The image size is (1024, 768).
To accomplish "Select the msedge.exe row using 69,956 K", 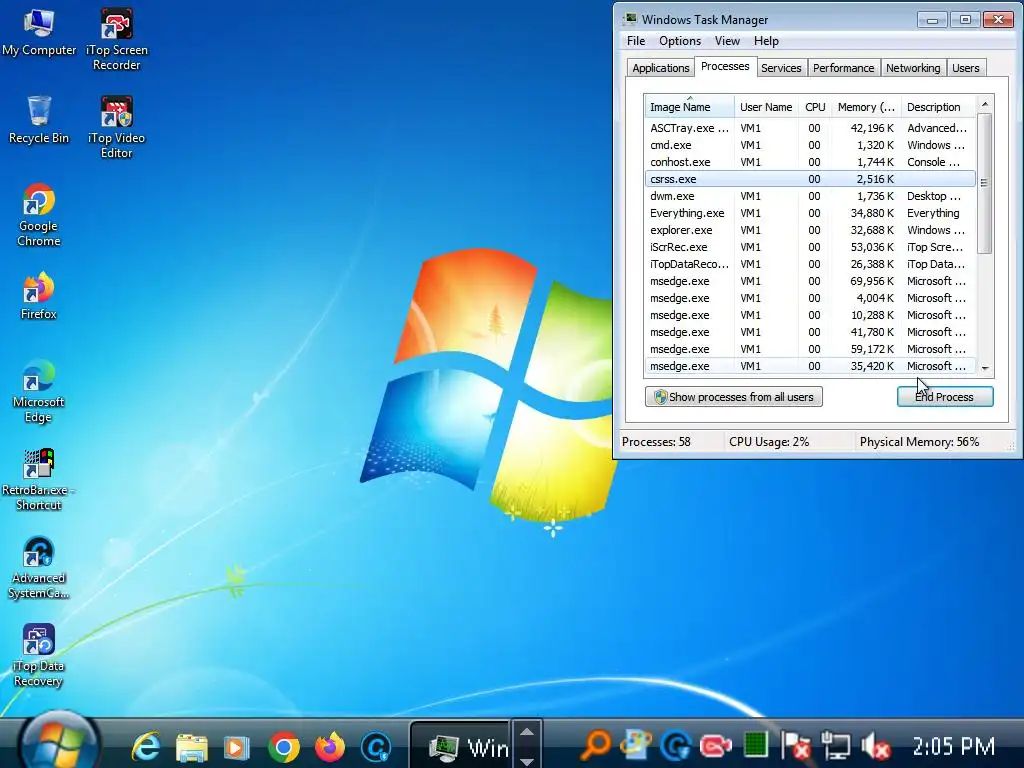I will [x=810, y=281].
